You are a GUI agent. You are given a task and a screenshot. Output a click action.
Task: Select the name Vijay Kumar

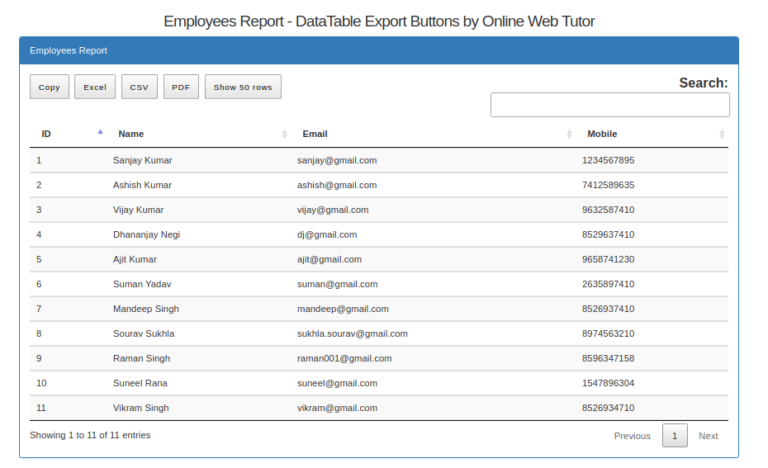(138, 210)
